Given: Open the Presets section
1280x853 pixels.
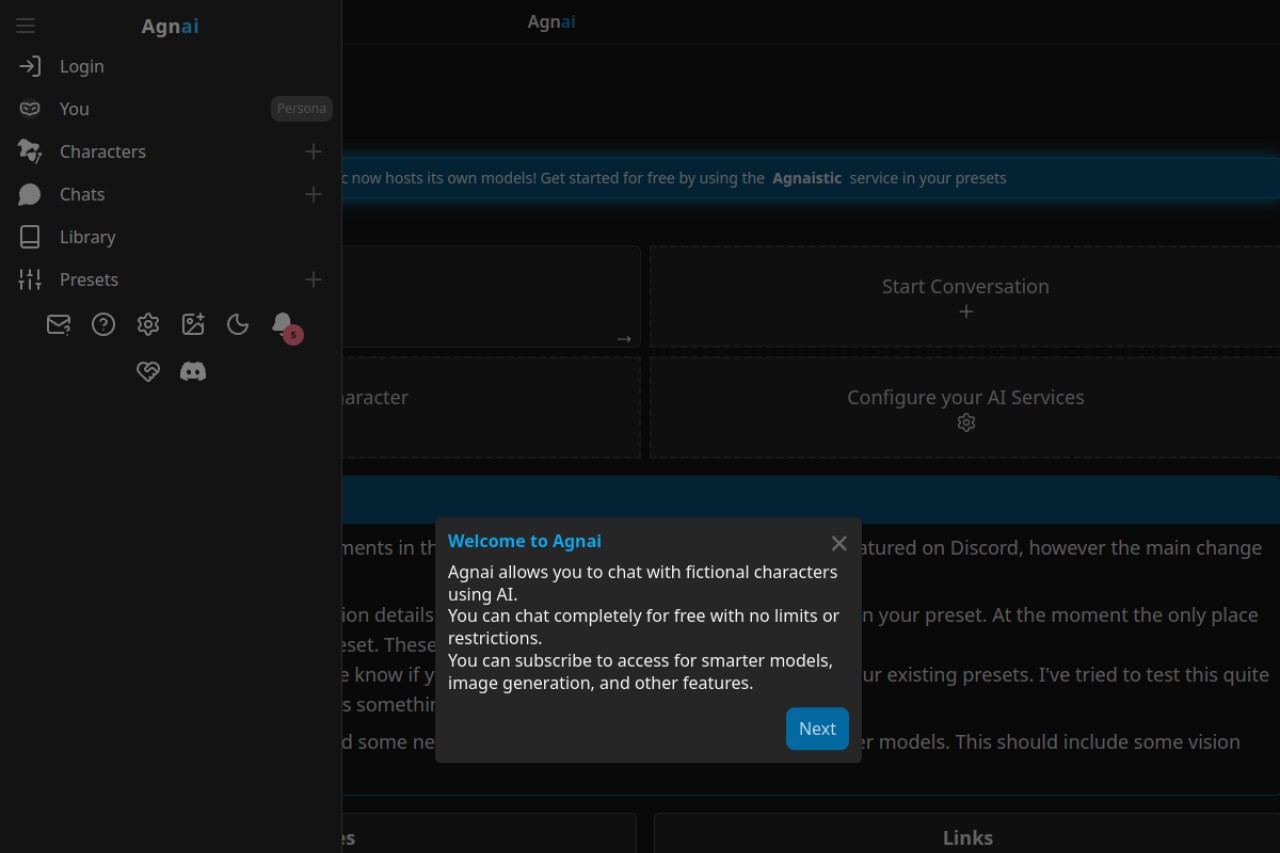Looking at the screenshot, I should click(x=89, y=280).
